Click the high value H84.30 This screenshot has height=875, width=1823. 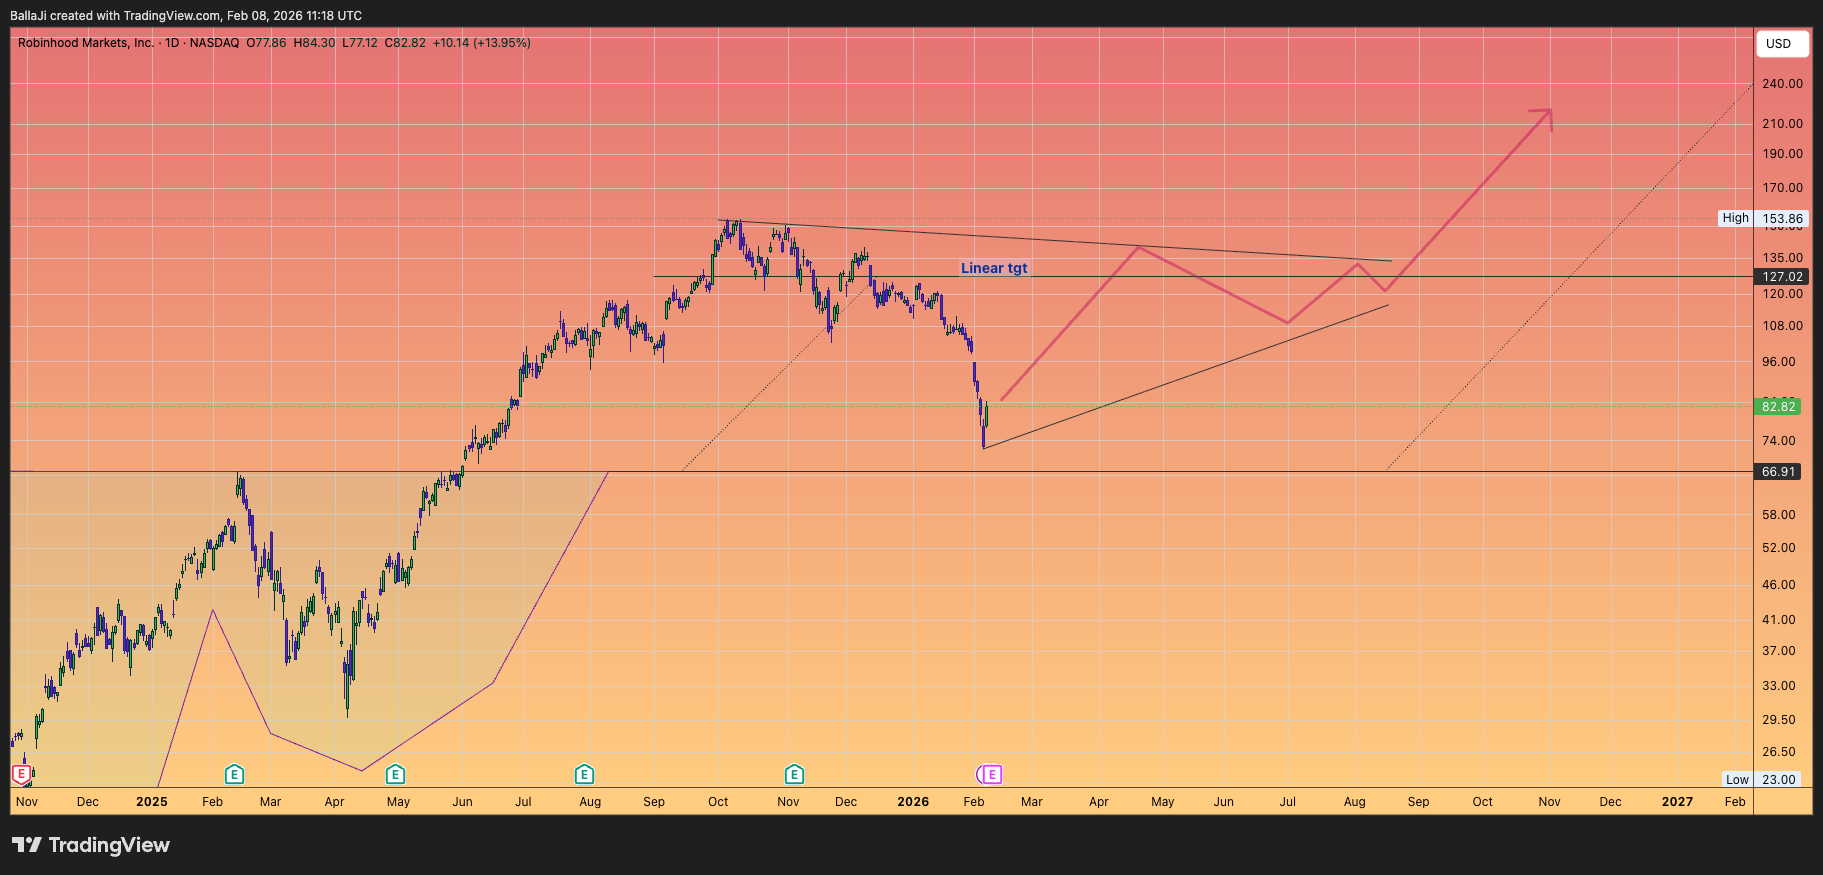coord(314,43)
